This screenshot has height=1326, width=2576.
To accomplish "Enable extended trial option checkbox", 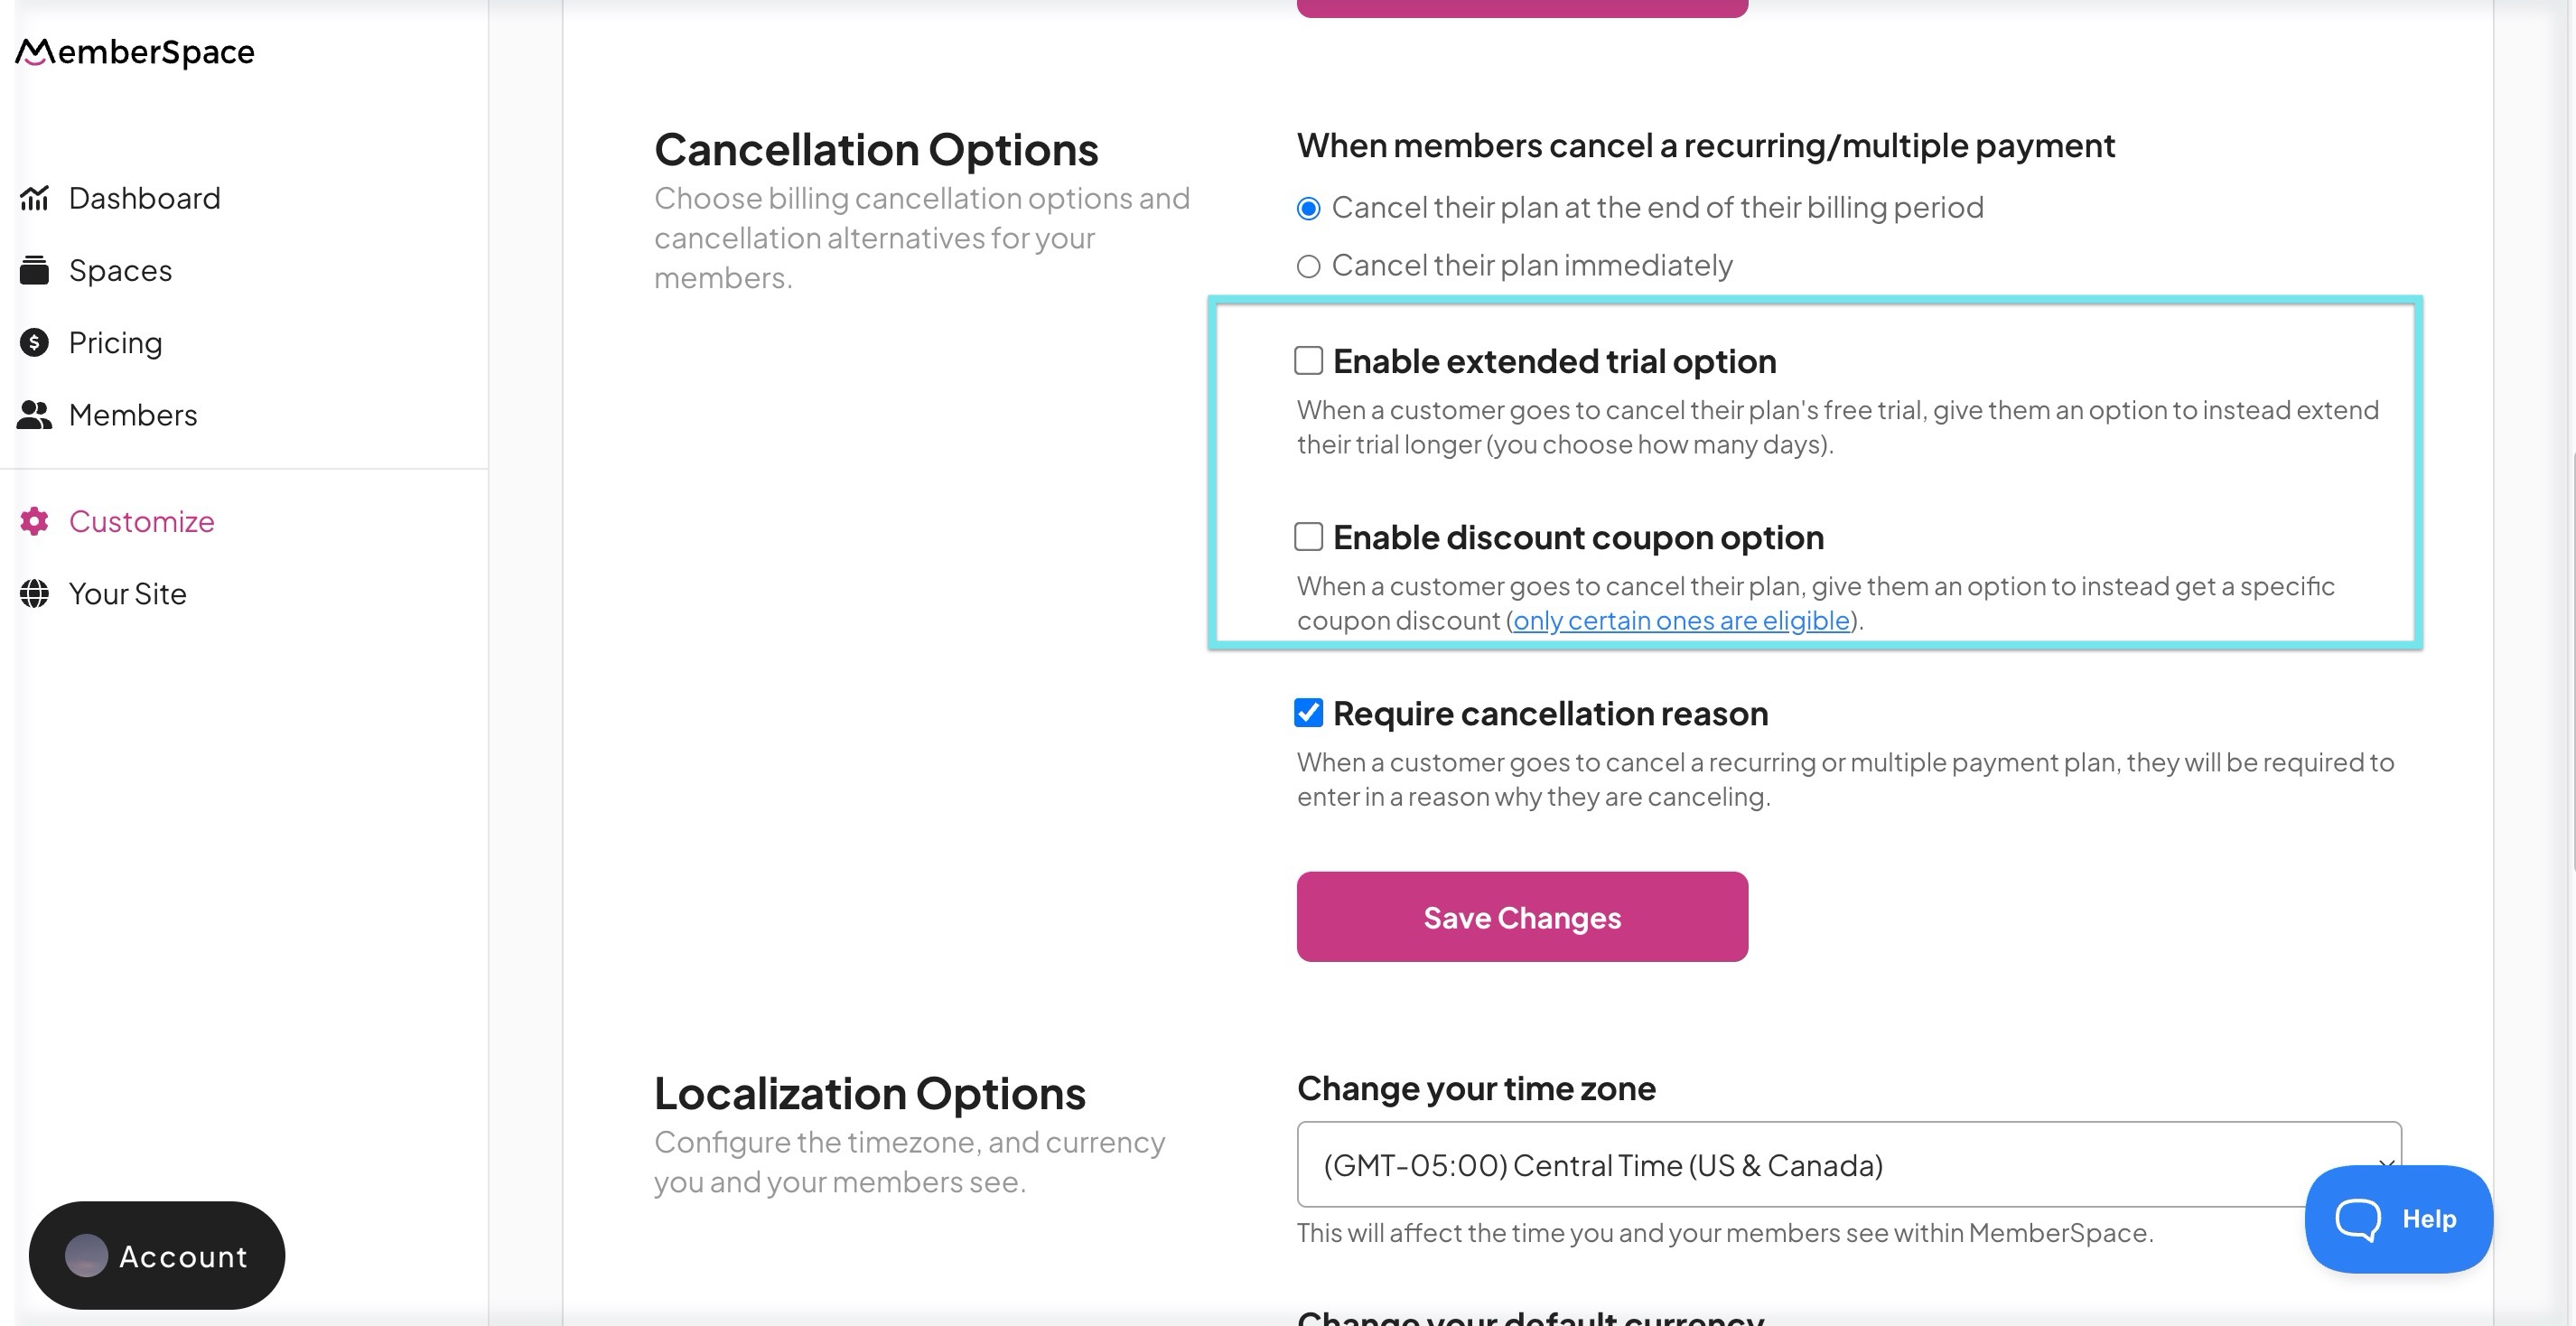I will (1308, 361).
